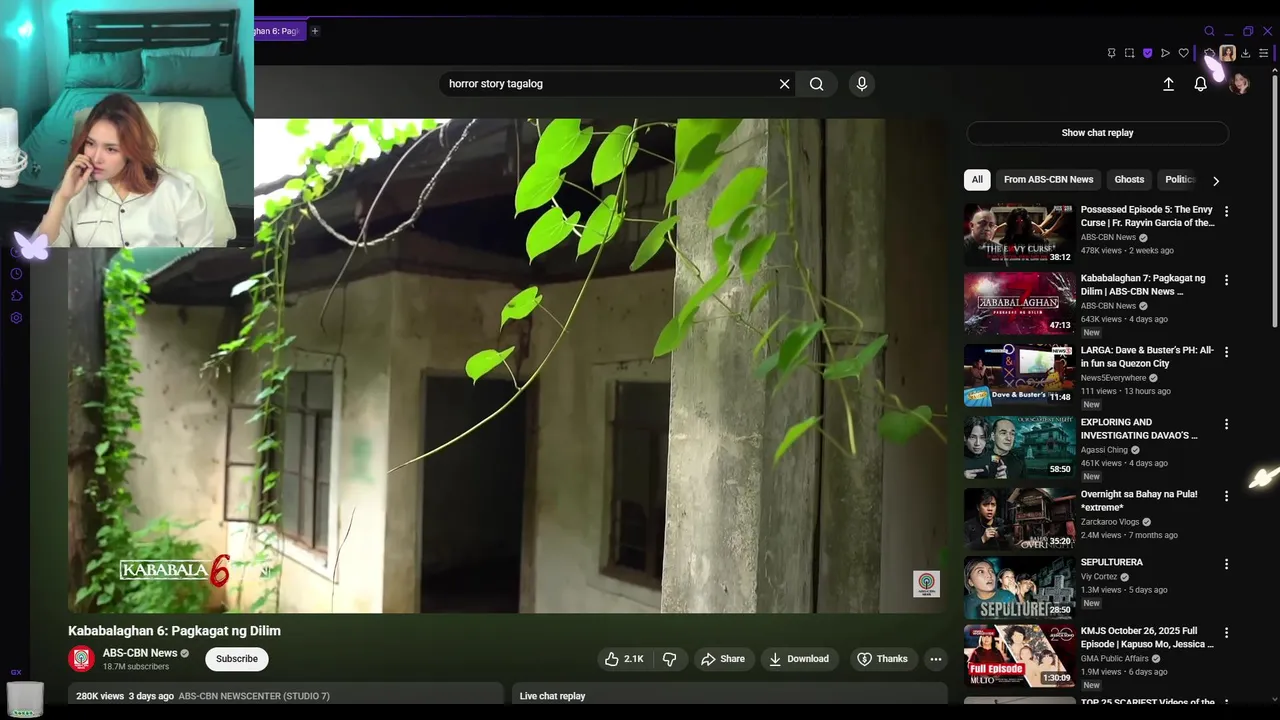Open options menu for Overnight sa Bahay video
Viewport: 1280px width, 720px height.
point(1226,496)
